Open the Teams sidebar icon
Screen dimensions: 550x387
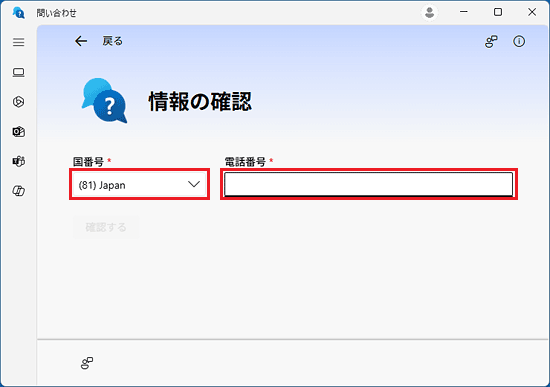coord(19,161)
